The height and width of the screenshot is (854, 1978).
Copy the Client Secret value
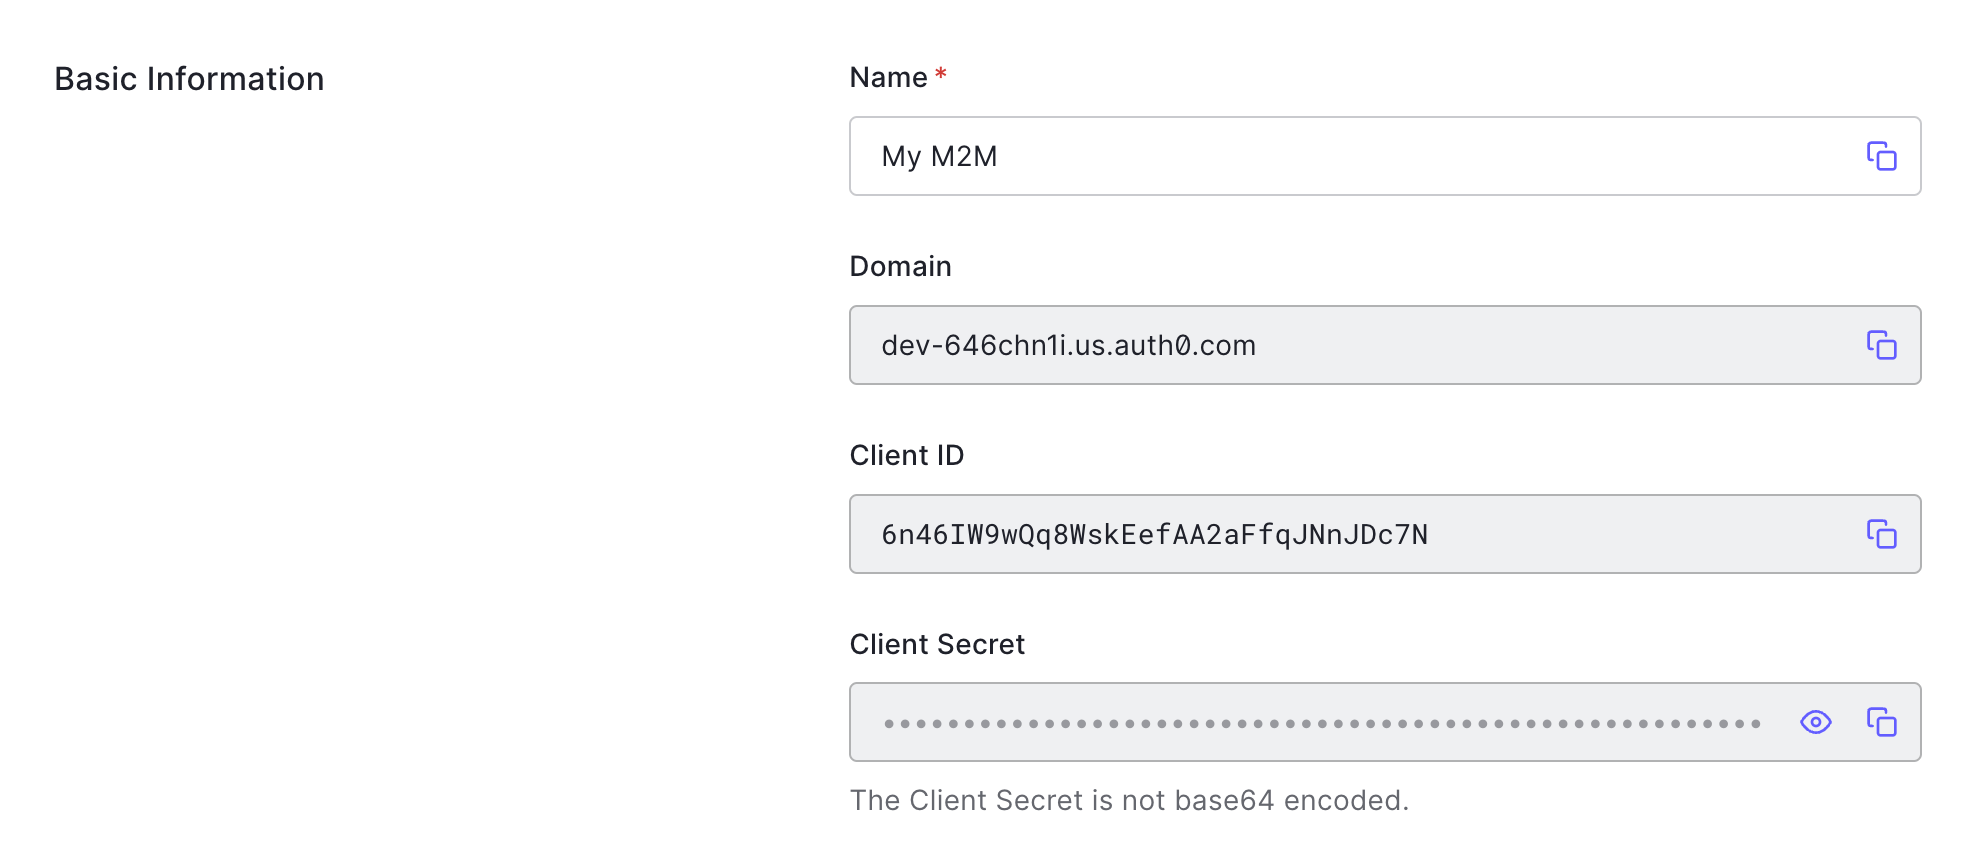click(1883, 722)
